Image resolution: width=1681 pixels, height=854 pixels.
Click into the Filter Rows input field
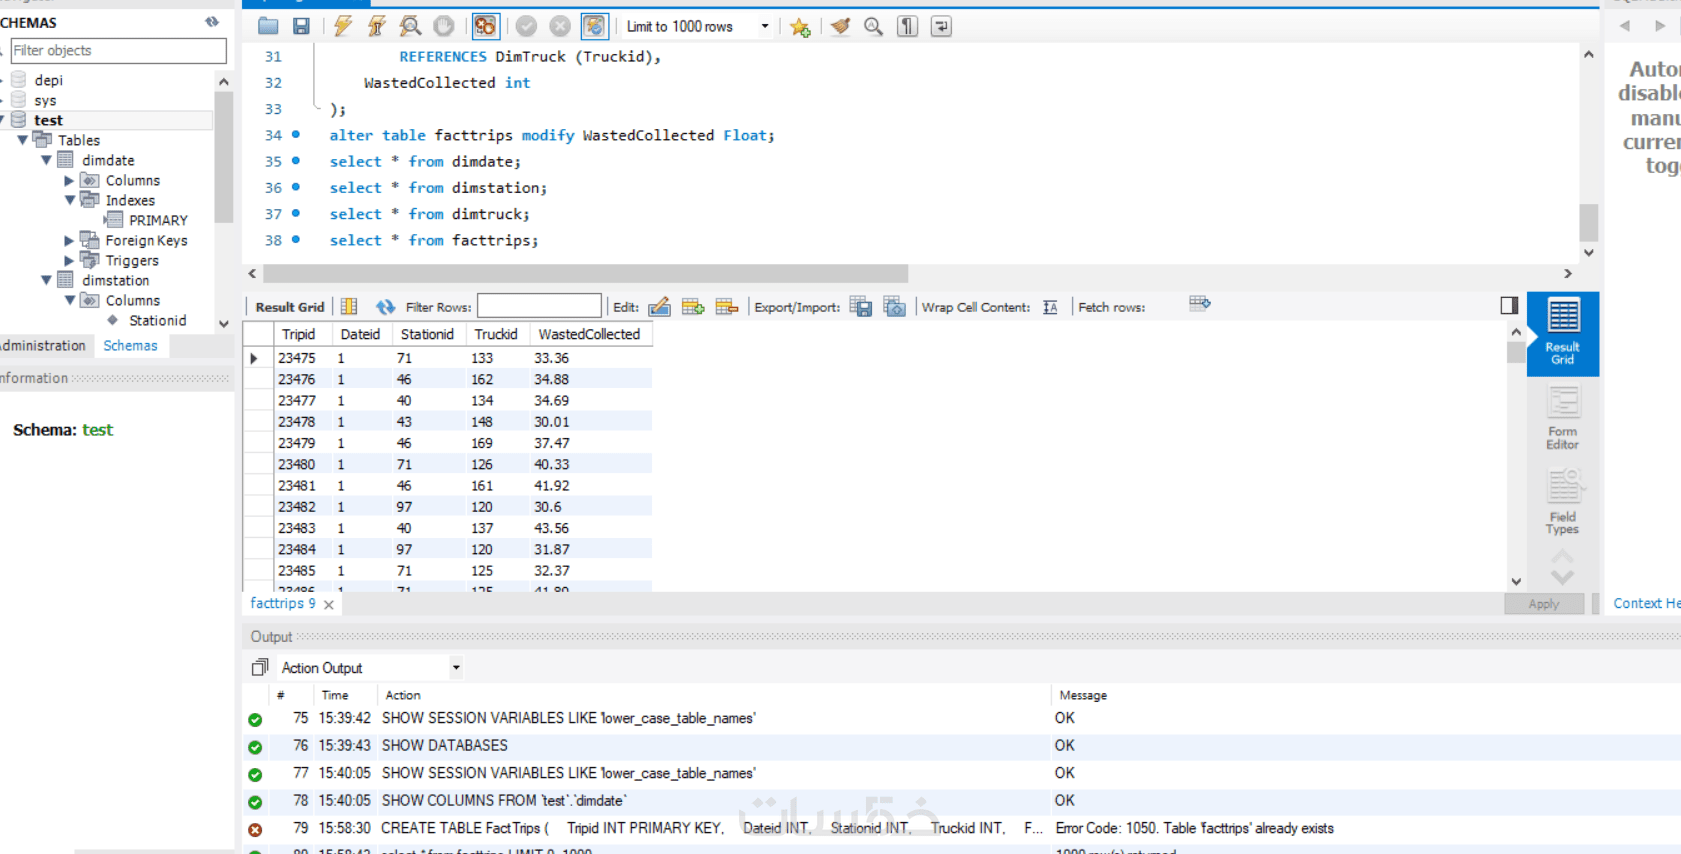(539, 307)
